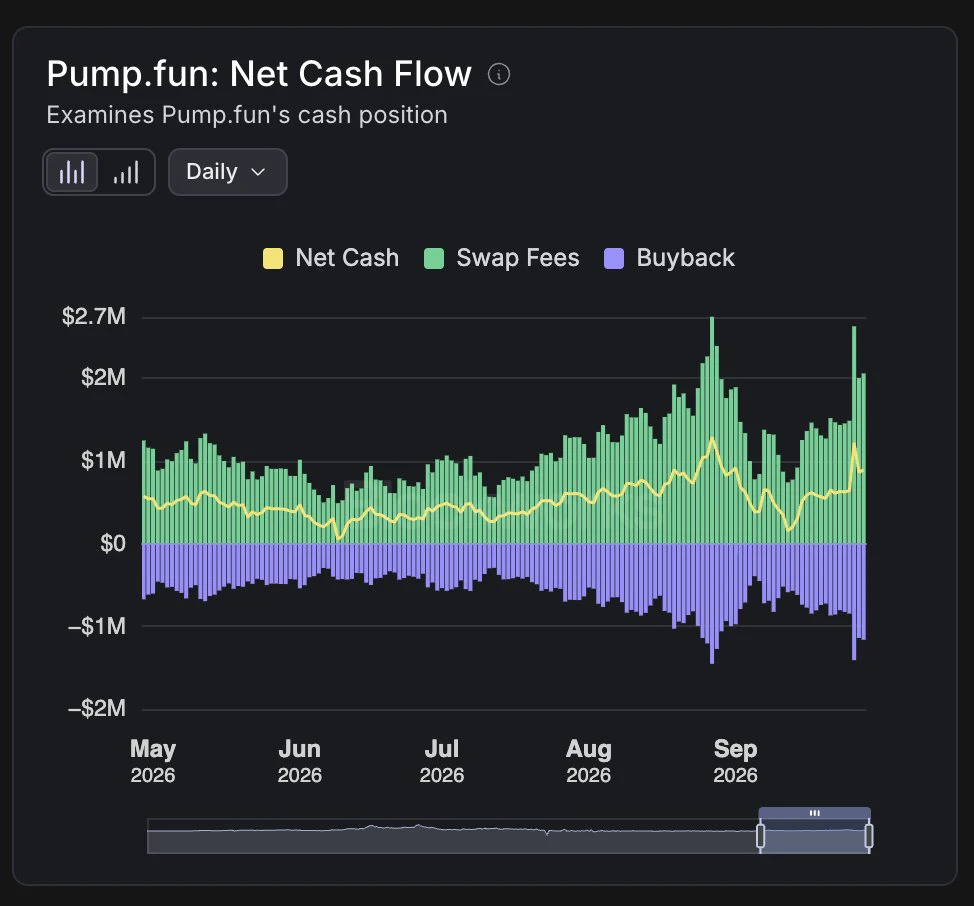Switch to the cumulative bar chart view icon

pos(125,172)
